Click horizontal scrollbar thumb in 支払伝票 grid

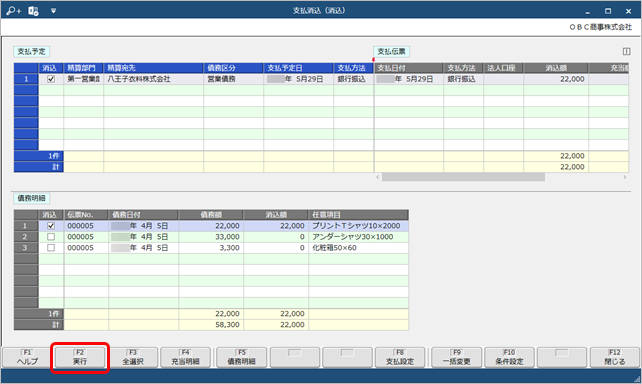coord(463,177)
